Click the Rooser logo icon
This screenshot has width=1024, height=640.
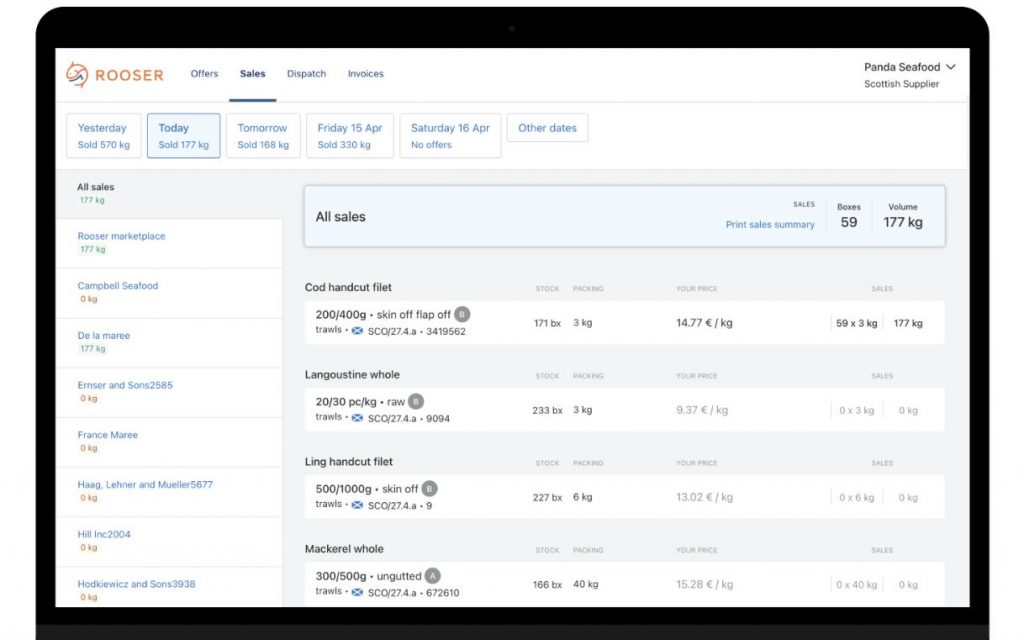pos(77,74)
